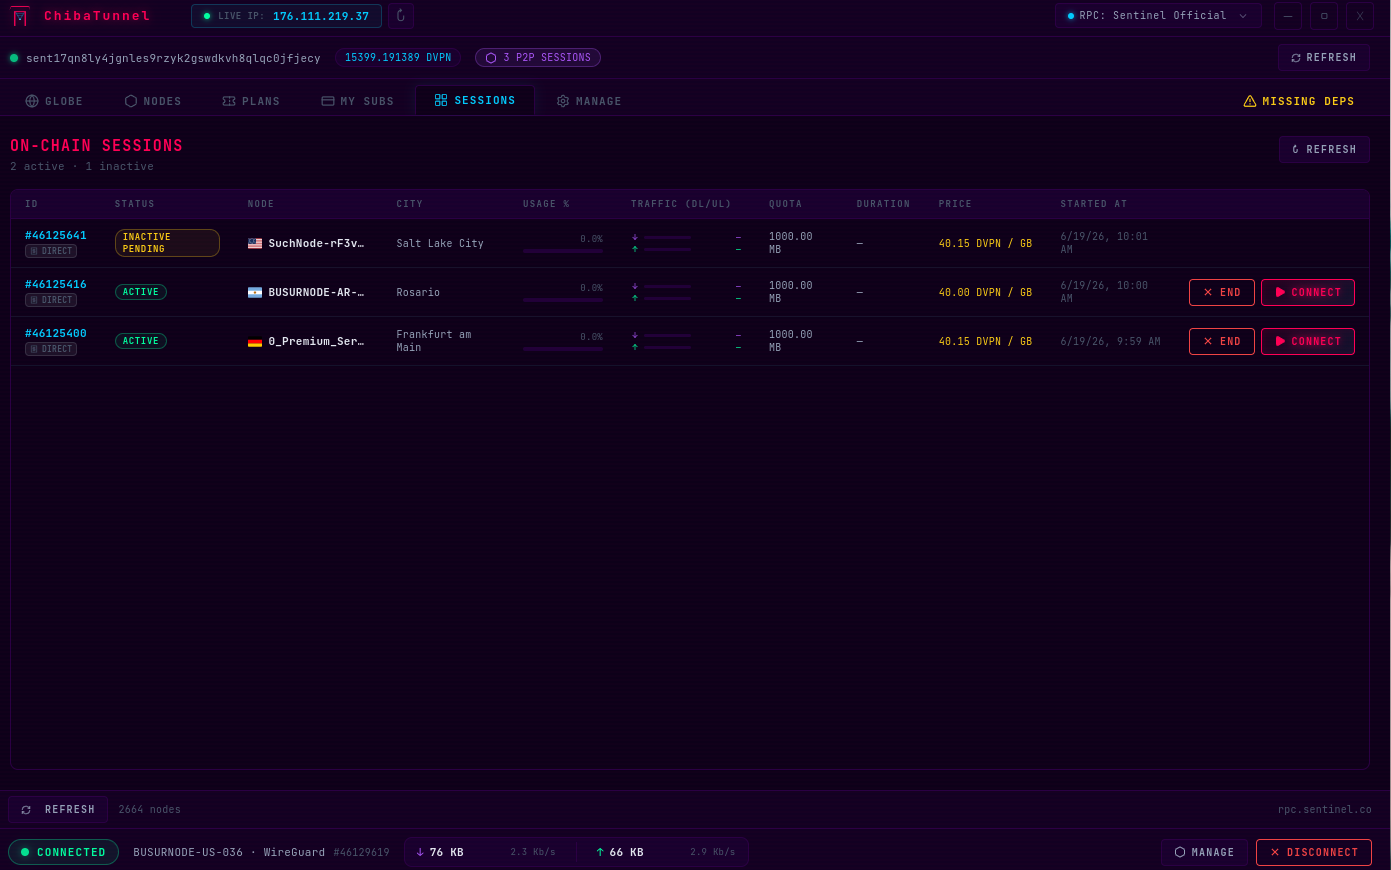1391x870 pixels.
Task: Click the live IP 176.111.219.37 box
Action: point(286,16)
